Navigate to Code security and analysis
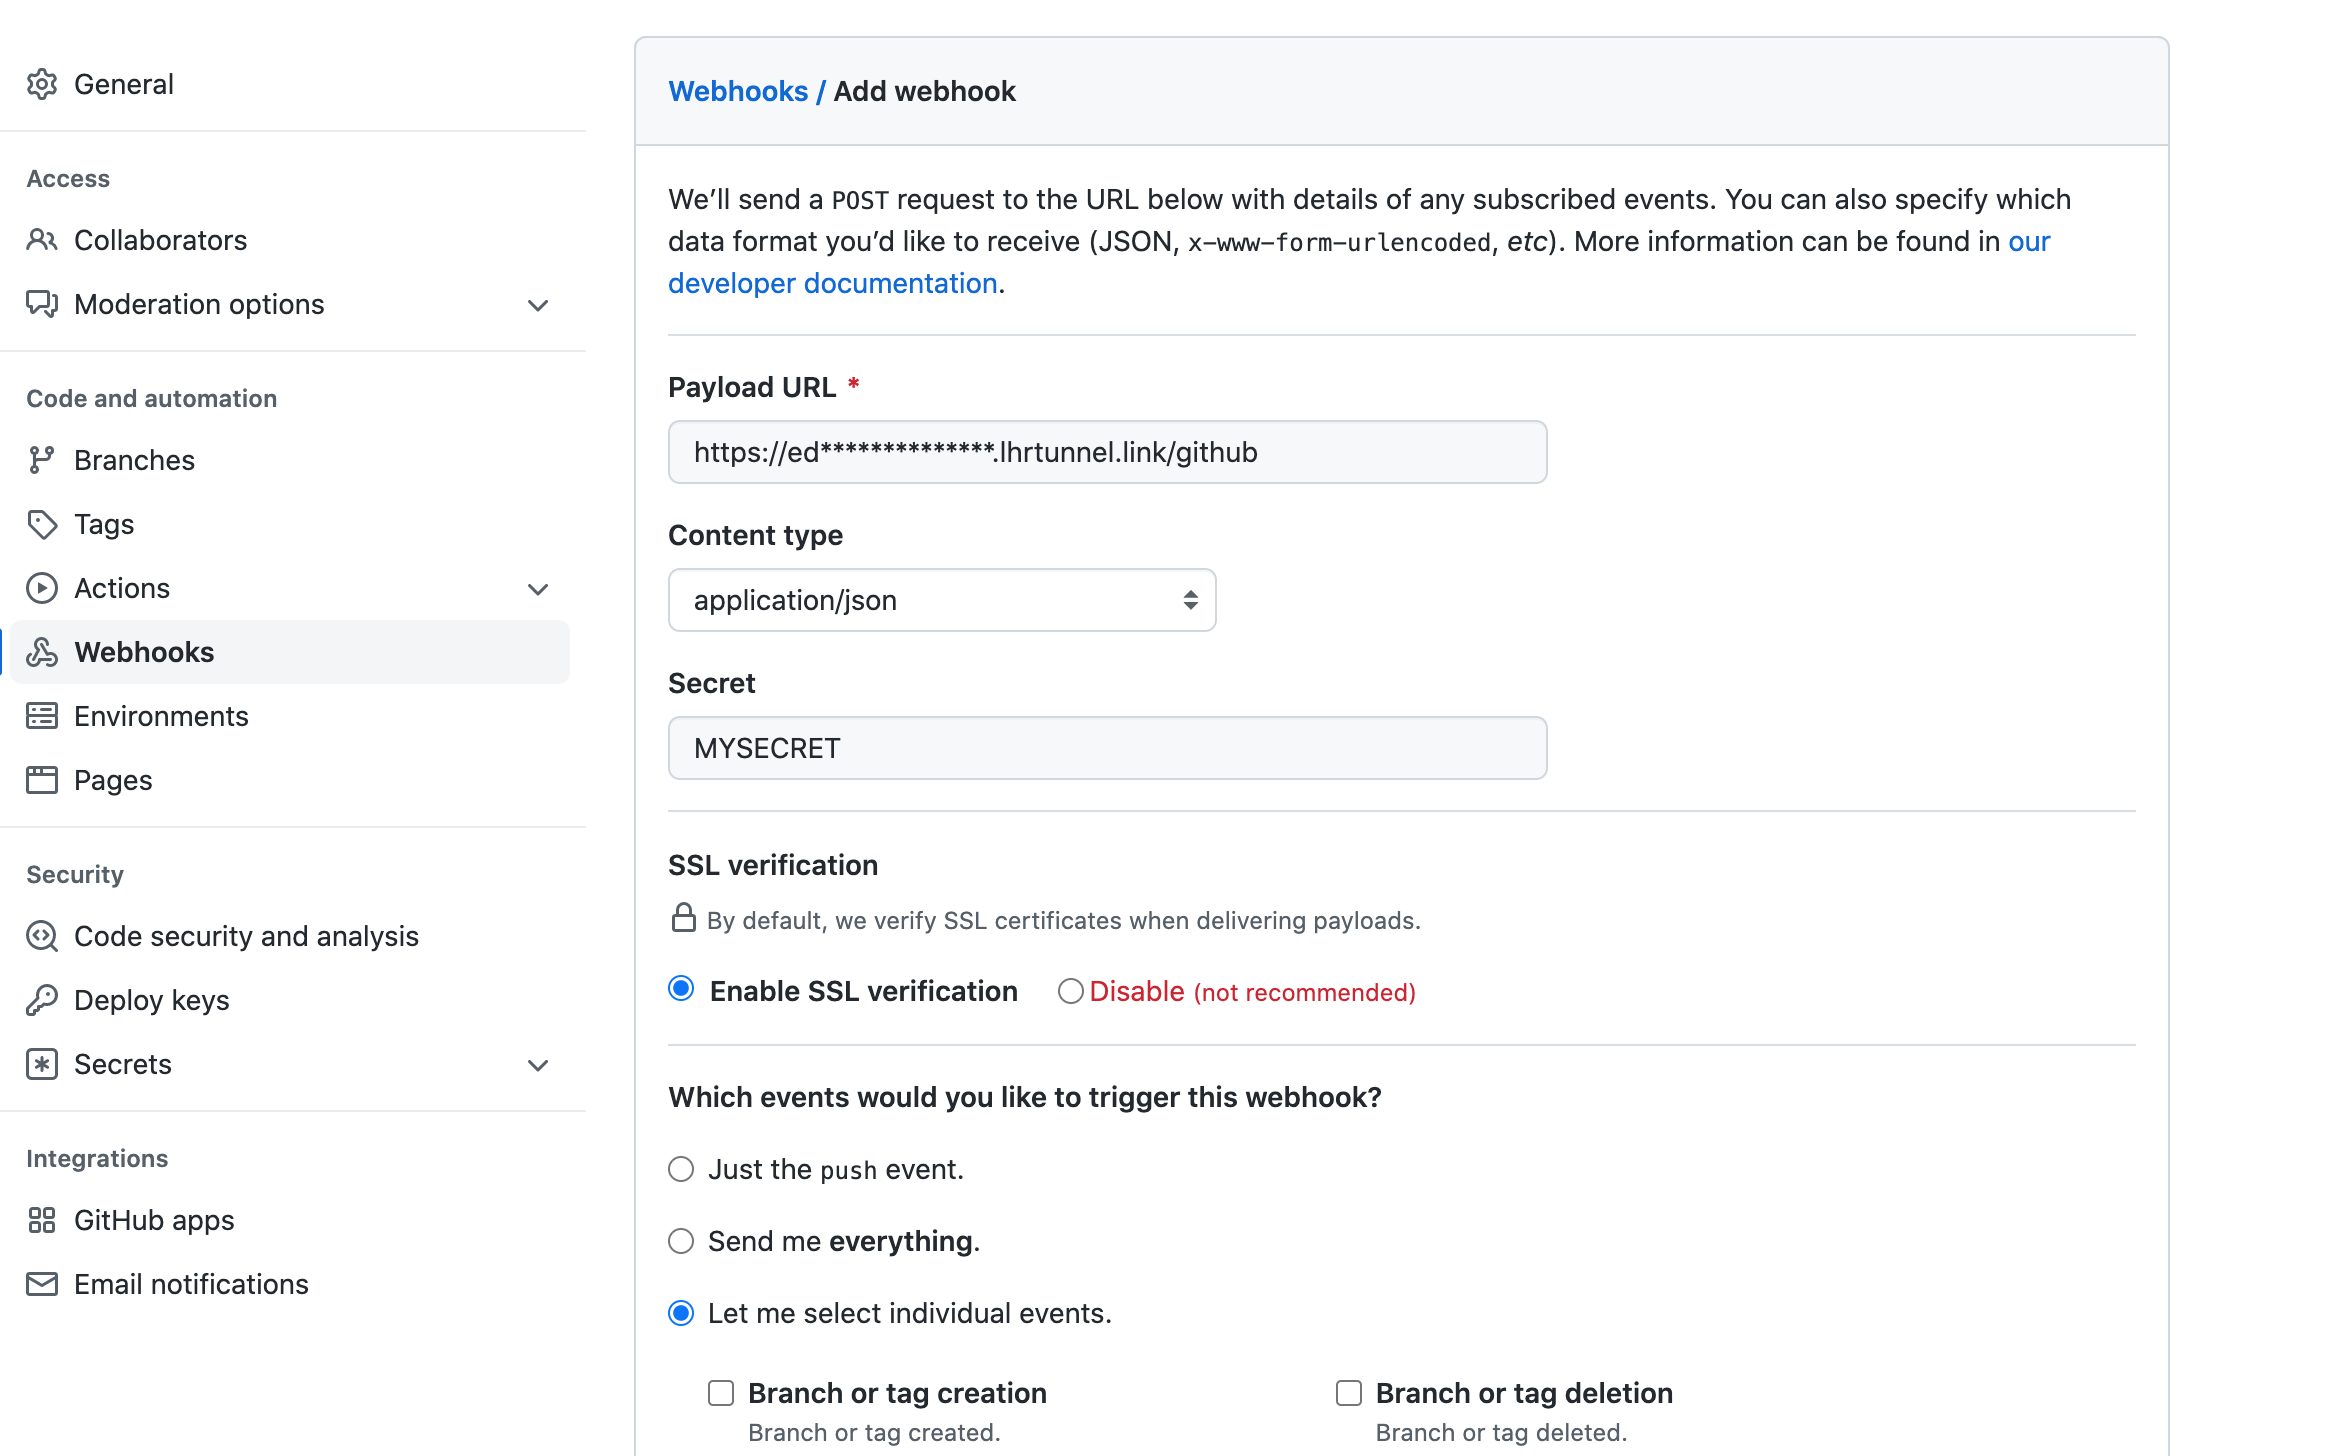This screenshot has height=1456, width=2328. pos(246,937)
